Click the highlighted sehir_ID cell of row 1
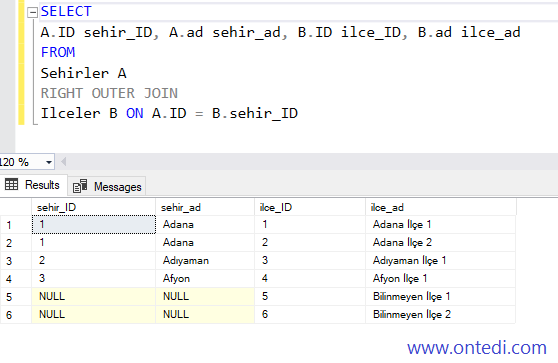The height and width of the screenshot is (363, 558). tap(94, 225)
